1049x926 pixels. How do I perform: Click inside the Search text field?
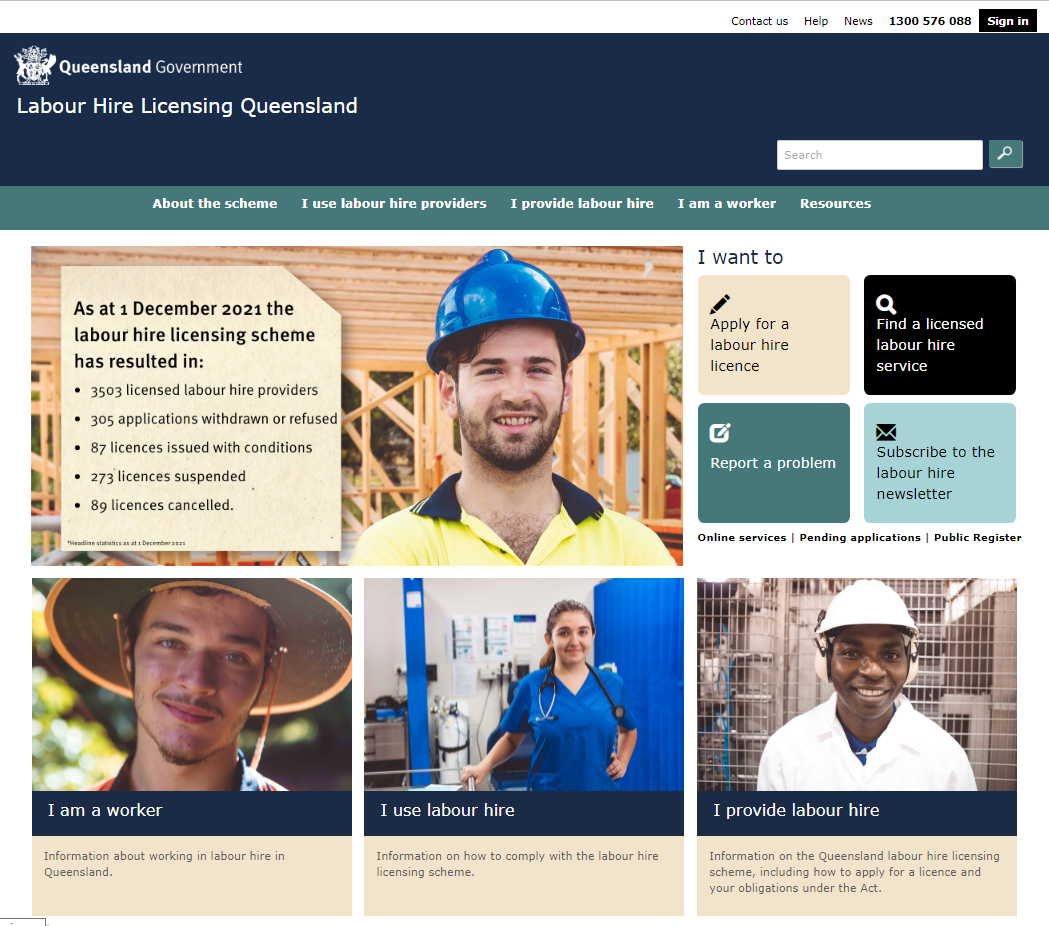tap(879, 155)
